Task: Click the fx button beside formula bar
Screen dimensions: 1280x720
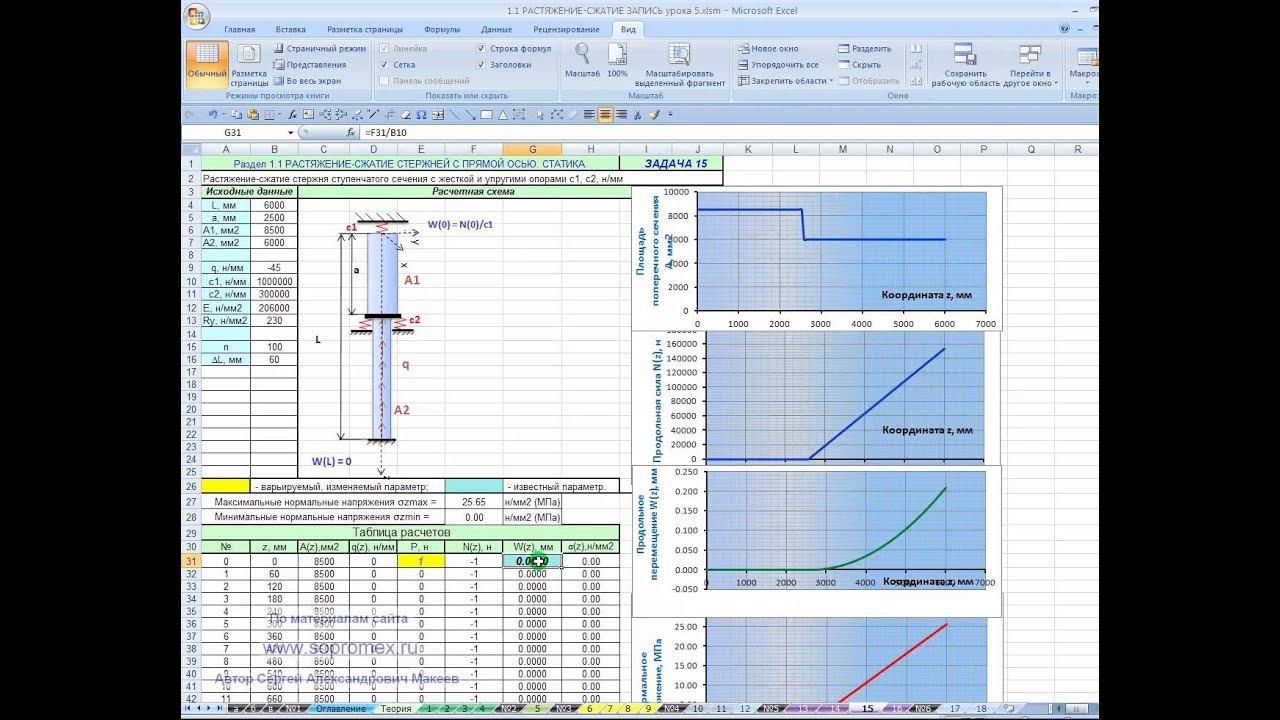Action: 350,132
